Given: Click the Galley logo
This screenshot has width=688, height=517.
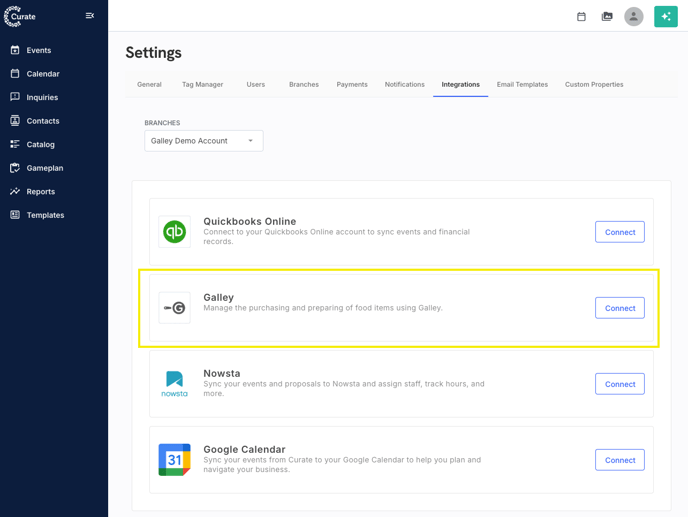Looking at the screenshot, I should point(174,308).
